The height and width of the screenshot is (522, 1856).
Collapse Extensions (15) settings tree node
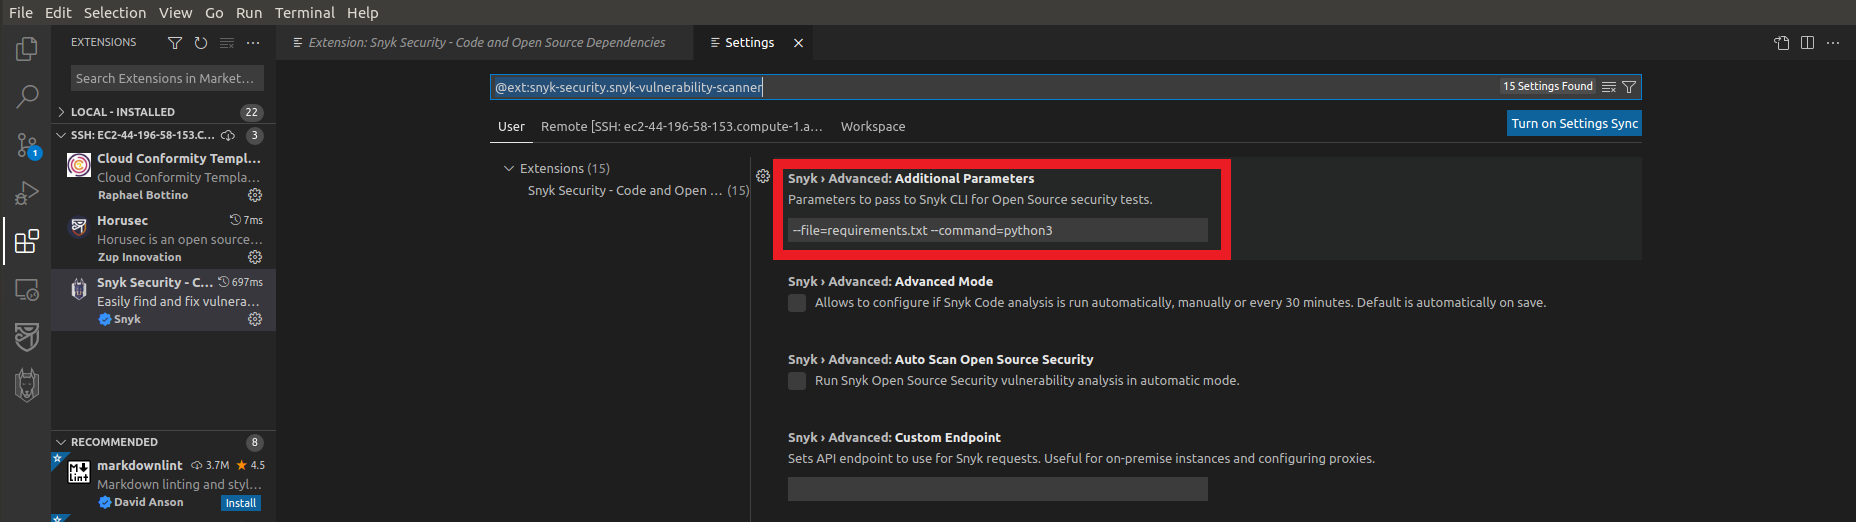tap(509, 168)
